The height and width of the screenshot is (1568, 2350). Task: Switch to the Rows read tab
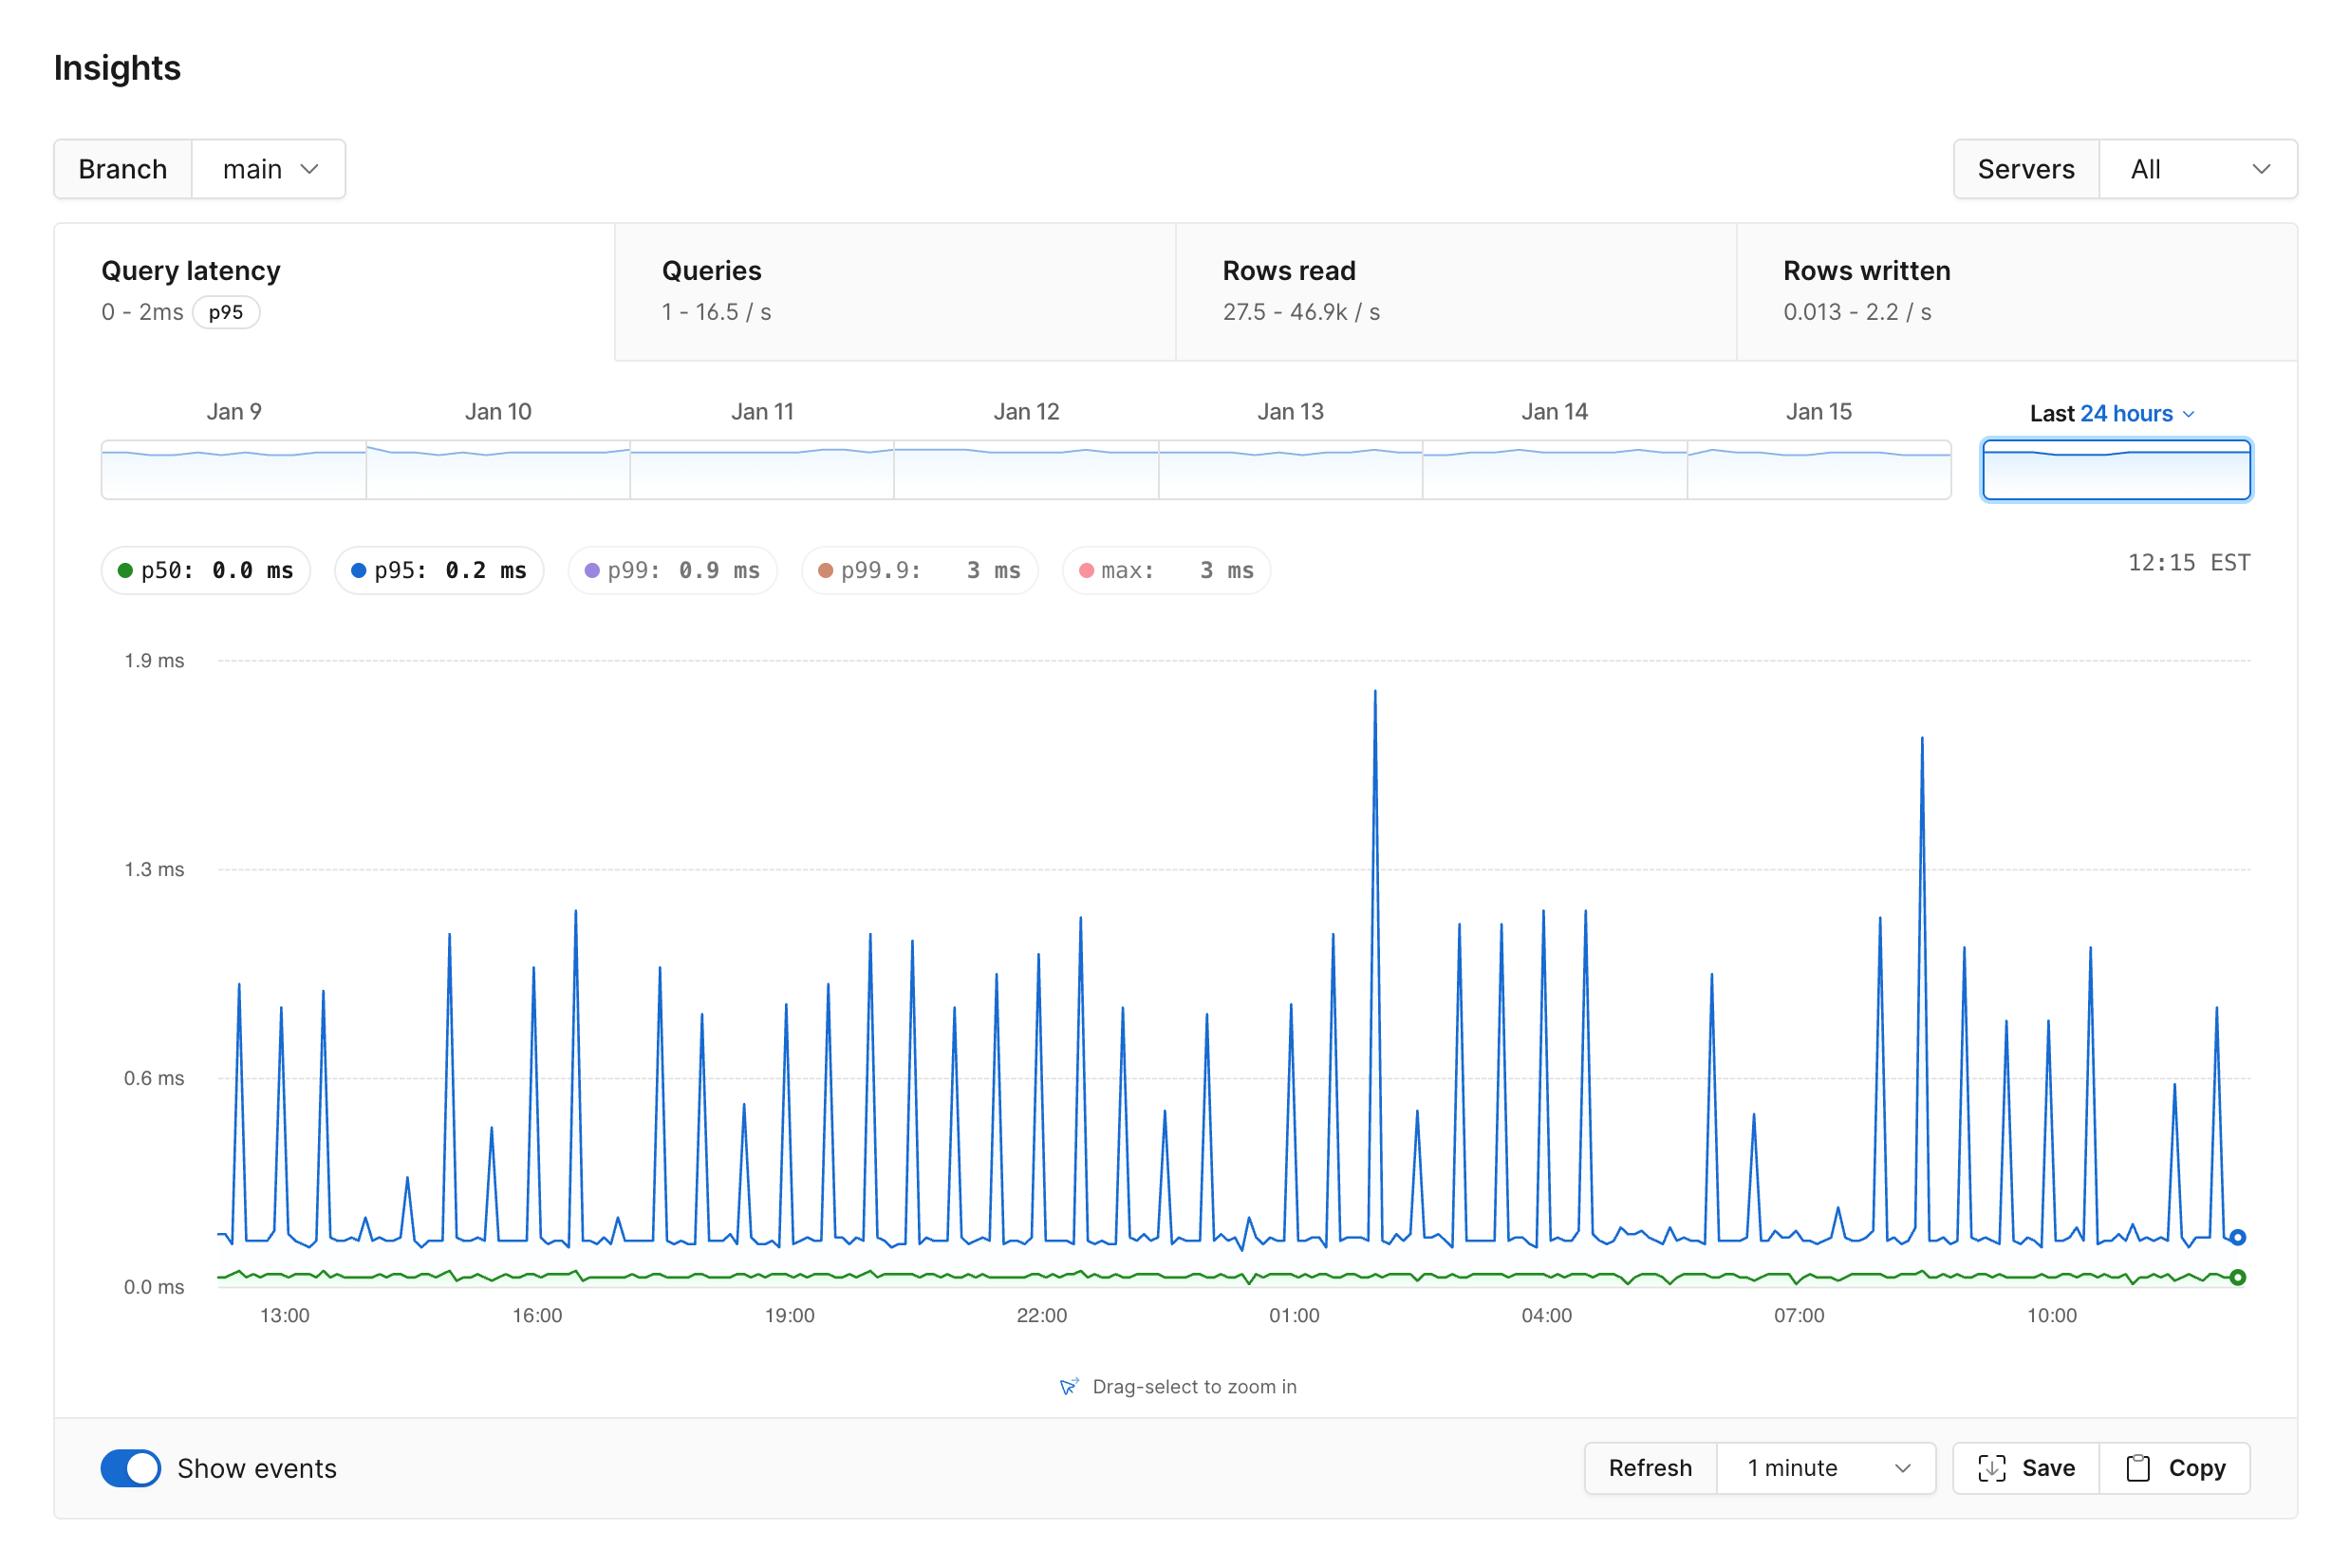pos(1455,290)
